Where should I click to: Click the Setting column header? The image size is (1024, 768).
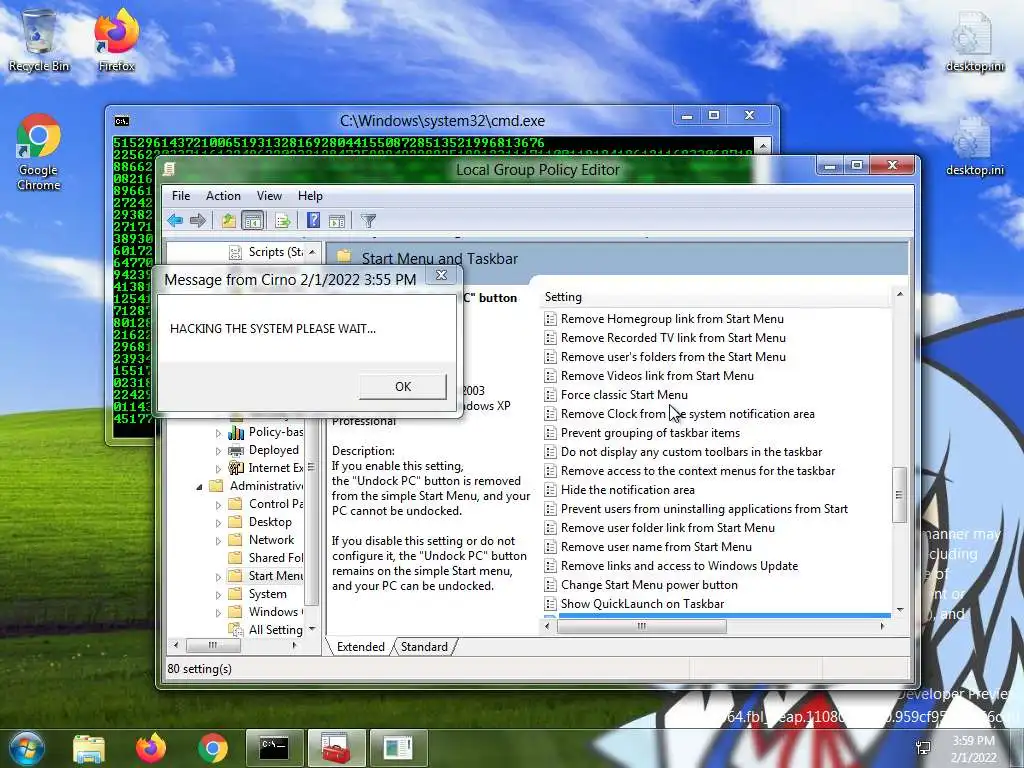pyautogui.click(x=716, y=296)
